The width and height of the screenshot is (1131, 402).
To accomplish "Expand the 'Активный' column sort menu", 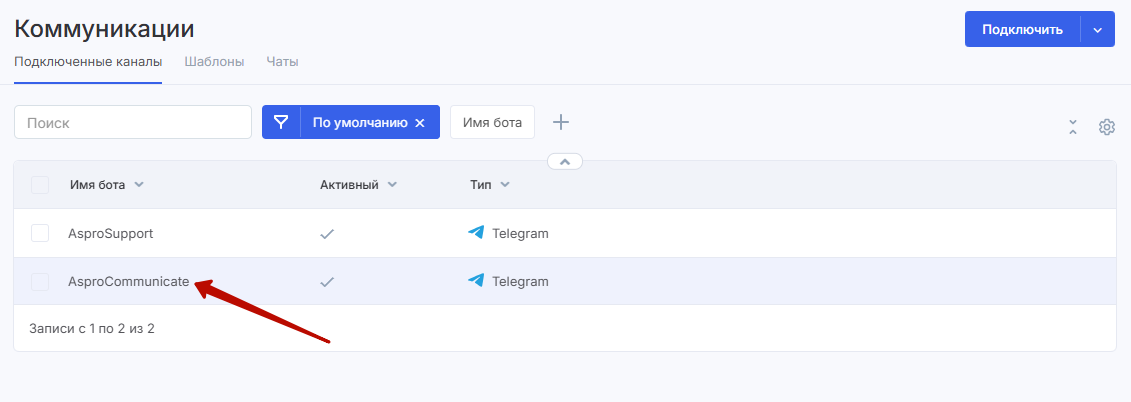I will pyautogui.click(x=392, y=185).
